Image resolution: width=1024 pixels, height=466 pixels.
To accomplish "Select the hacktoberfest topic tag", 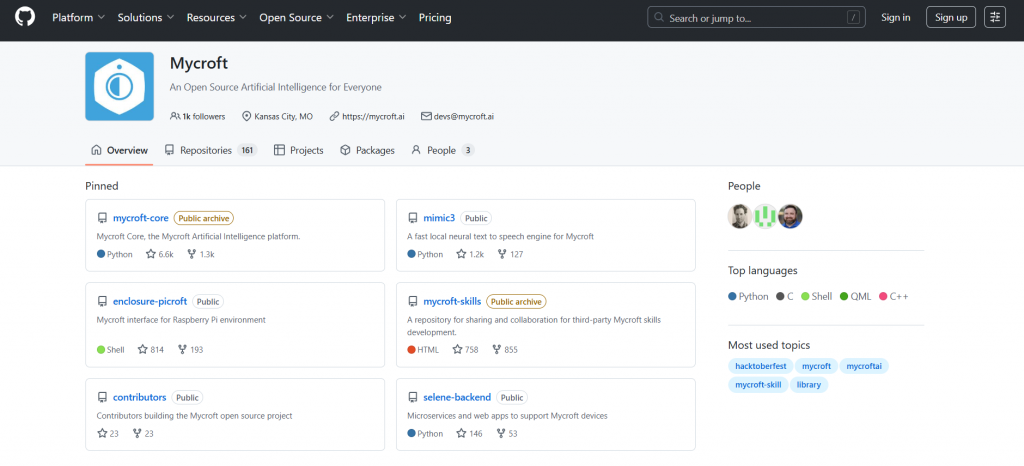I will (761, 366).
